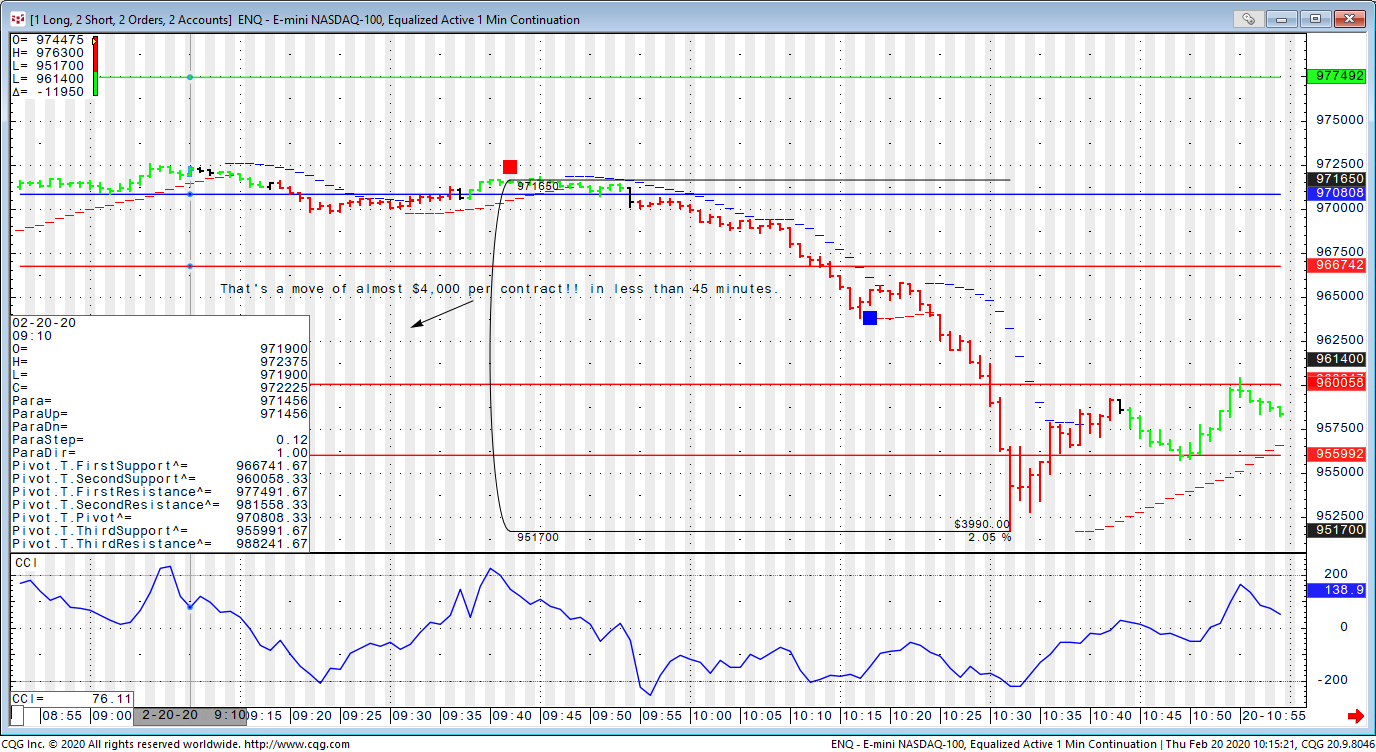The width and height of the screenshot is (1376, 752).
Task: Click the red-green range bar near OHLC values
Action: (x=95, y=67)
